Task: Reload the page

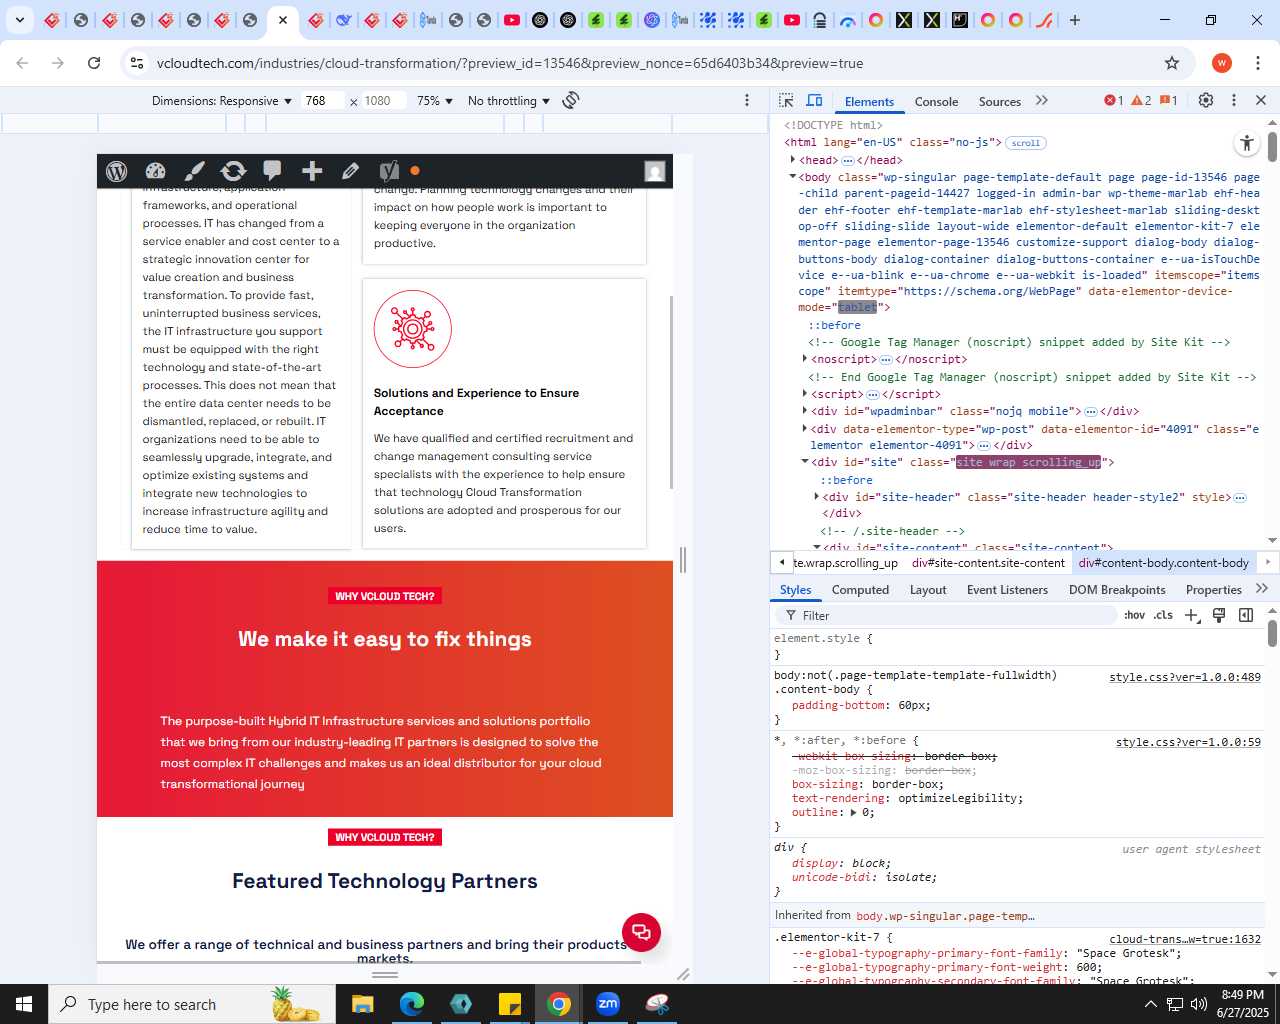Action: pos(94,63)
